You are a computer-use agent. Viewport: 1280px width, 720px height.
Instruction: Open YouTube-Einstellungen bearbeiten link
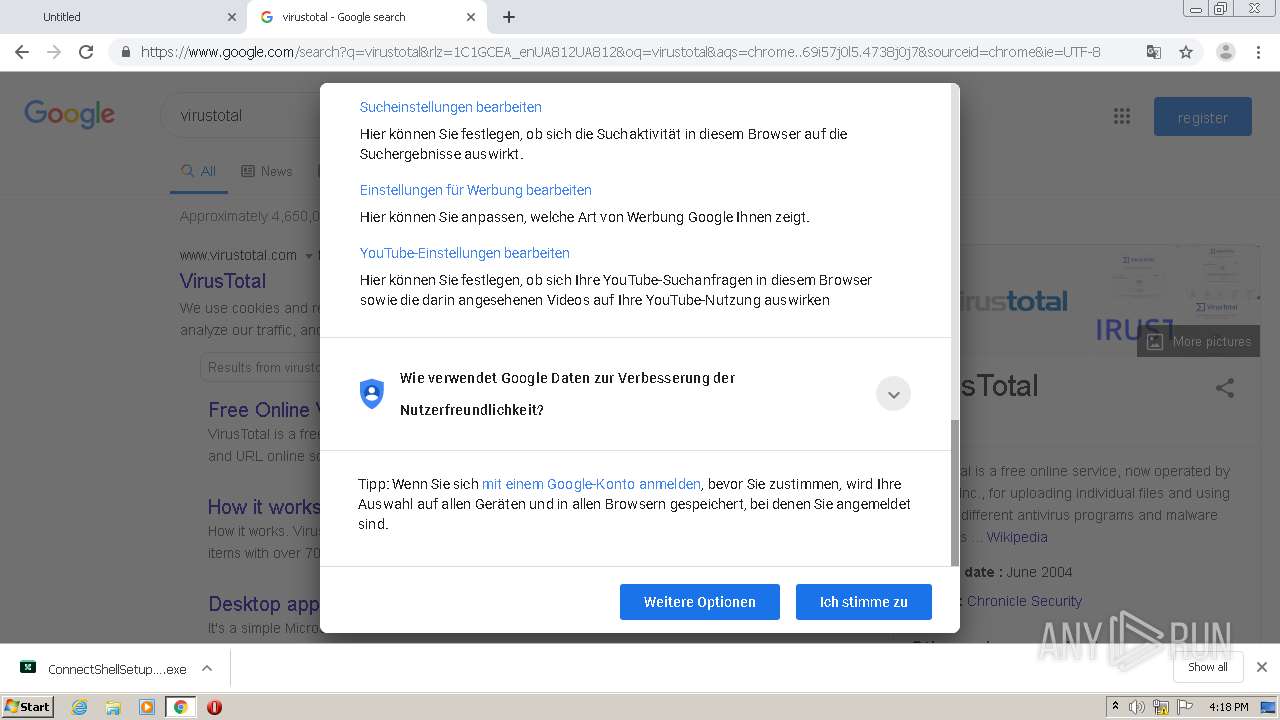click(465, 253)
